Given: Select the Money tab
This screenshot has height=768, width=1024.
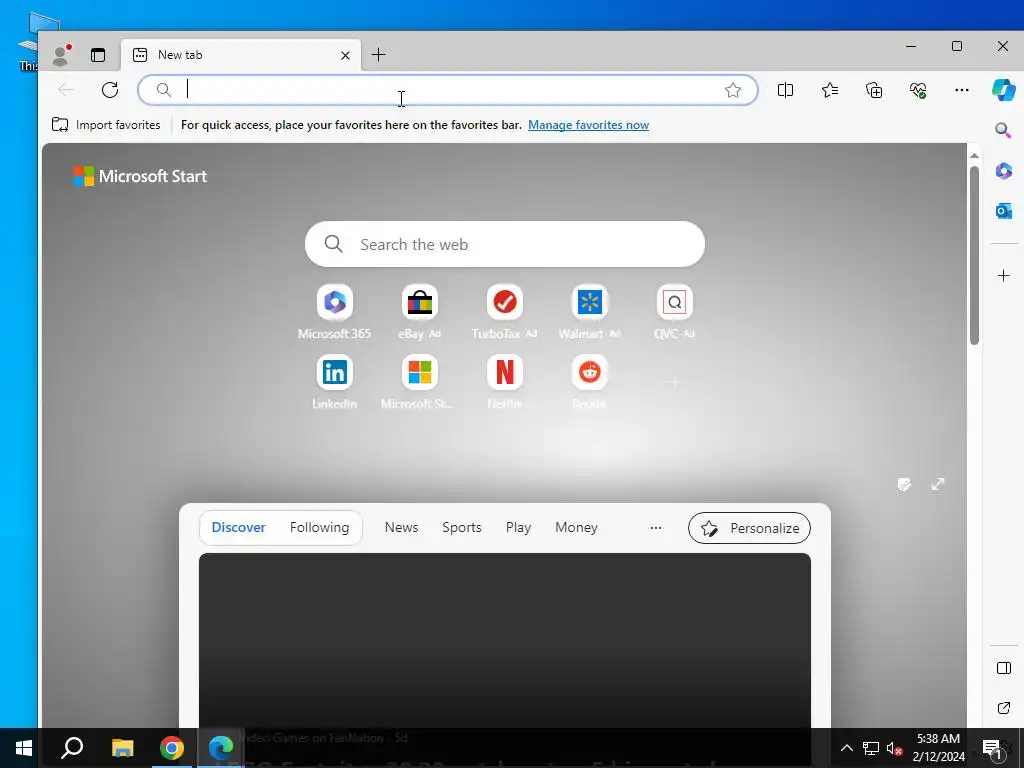Looking at the screenshot, I should [576, 528].
